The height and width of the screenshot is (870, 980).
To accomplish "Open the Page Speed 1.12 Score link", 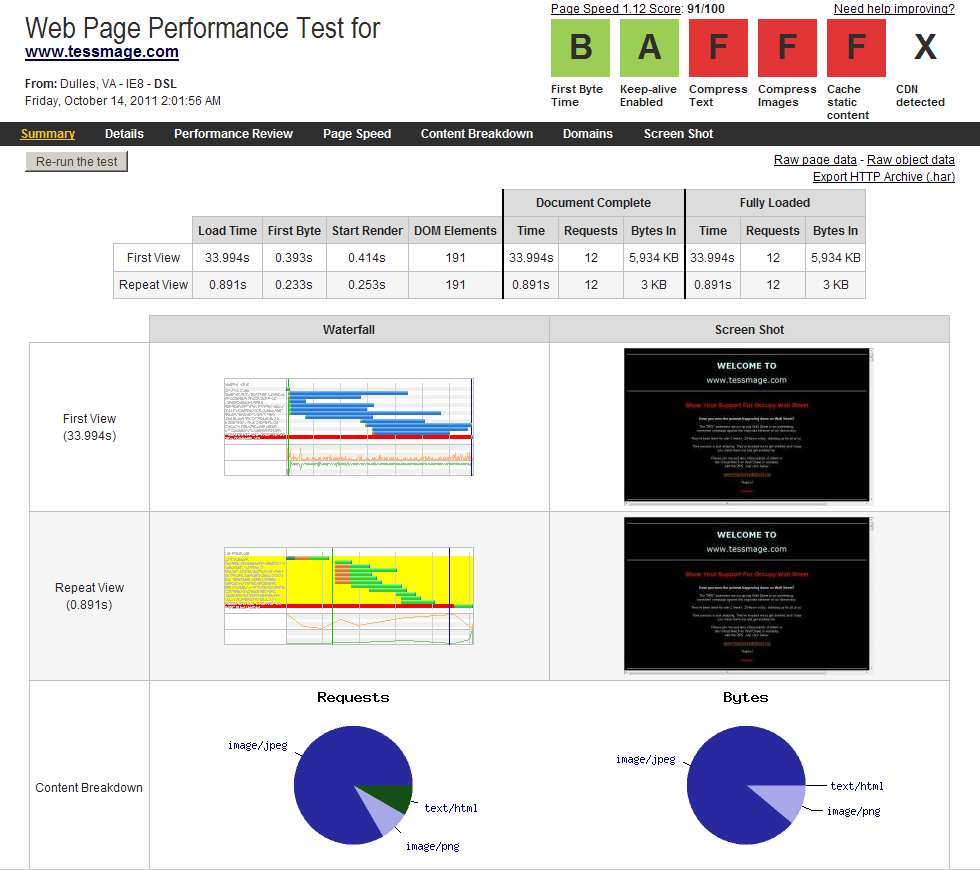I will (616, 9).
